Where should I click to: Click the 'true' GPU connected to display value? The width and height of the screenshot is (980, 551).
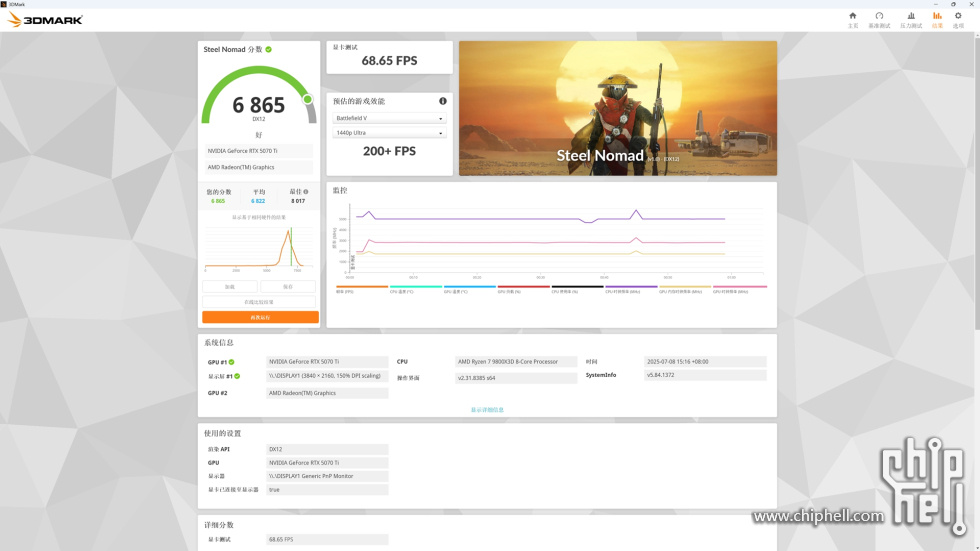coord(327,490)
